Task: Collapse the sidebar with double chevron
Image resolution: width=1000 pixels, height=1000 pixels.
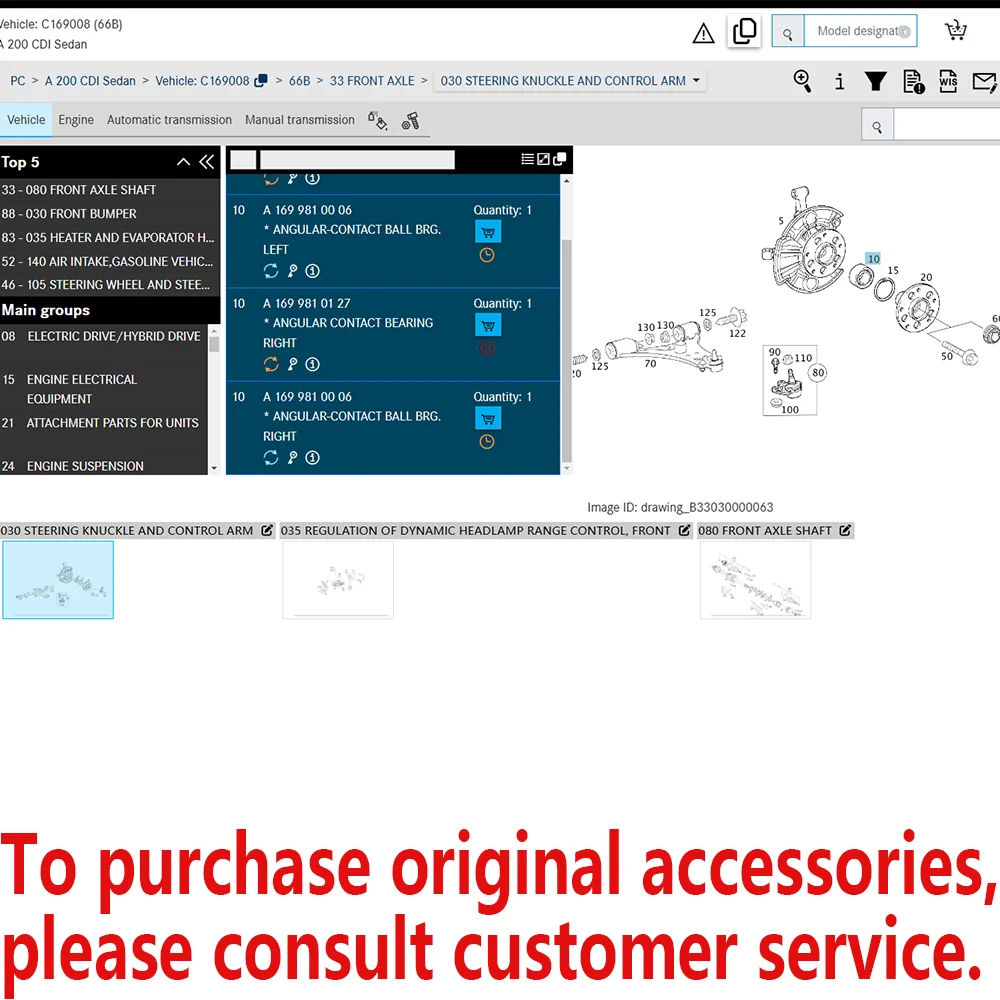Action: (x=207, y=162)
